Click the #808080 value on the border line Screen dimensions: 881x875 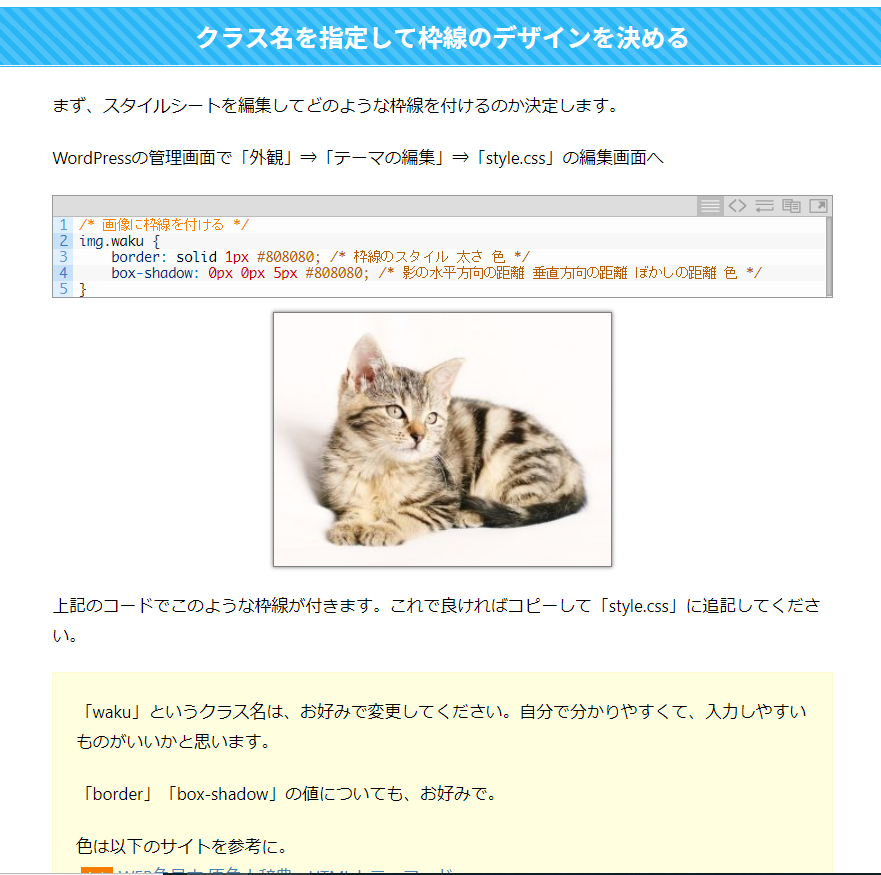285,257
